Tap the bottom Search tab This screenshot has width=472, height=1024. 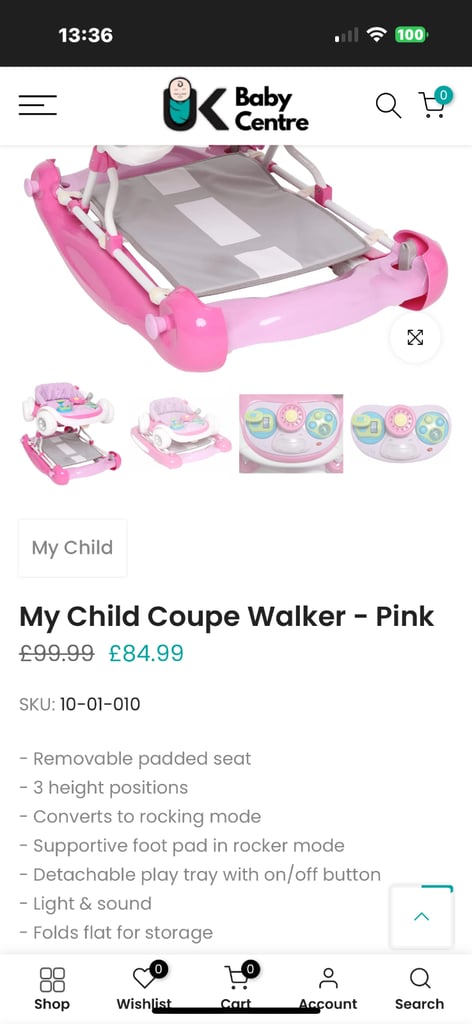click(419, 989)
